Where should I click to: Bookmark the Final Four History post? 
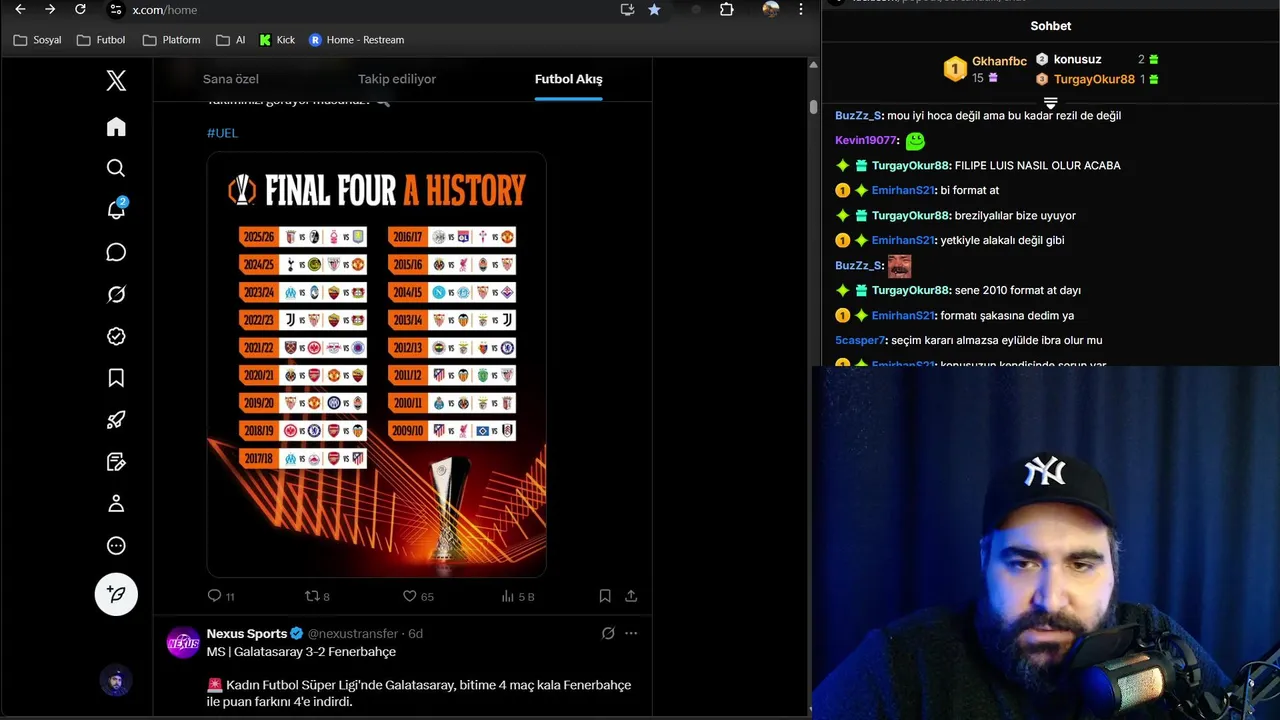605,596
